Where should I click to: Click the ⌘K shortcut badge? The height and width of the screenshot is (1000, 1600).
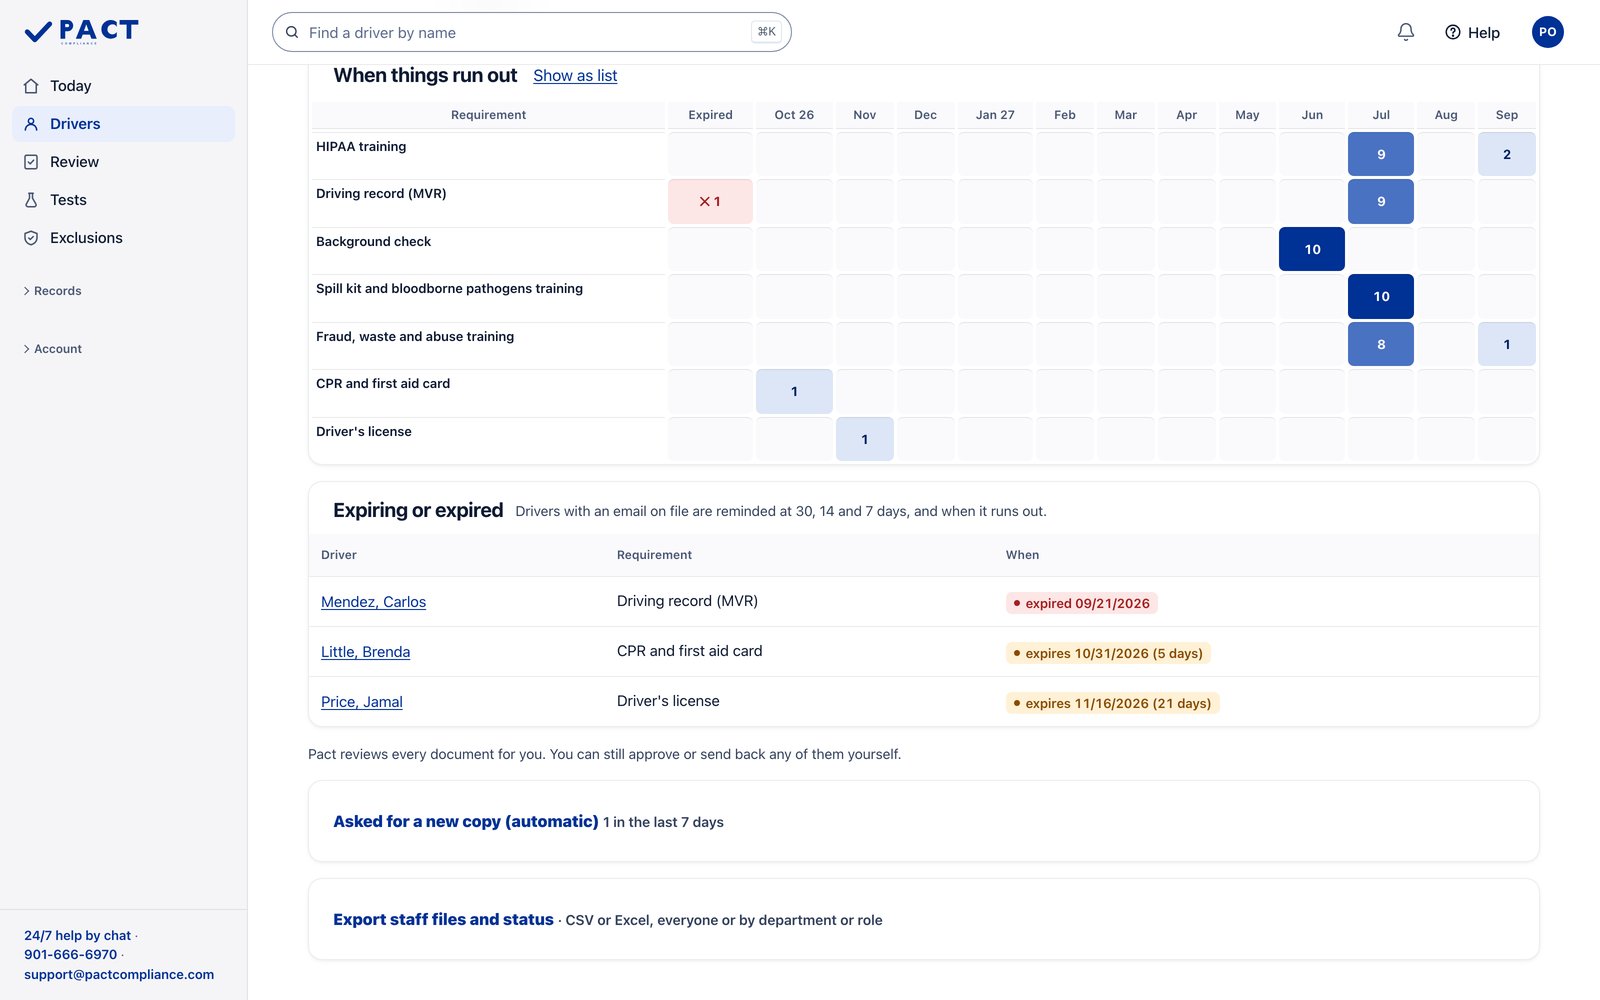pos(766,32)
